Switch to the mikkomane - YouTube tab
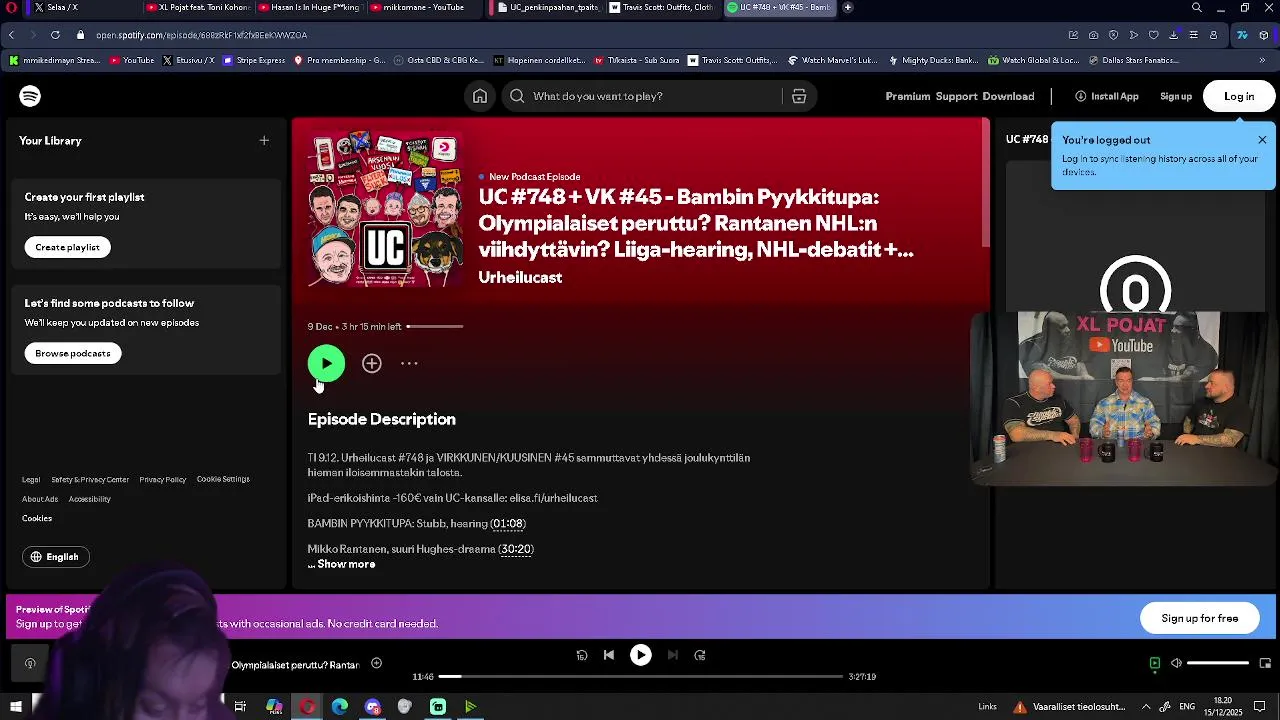Image resolution: width=1280 pixels, height=720 pixels. 424,8
